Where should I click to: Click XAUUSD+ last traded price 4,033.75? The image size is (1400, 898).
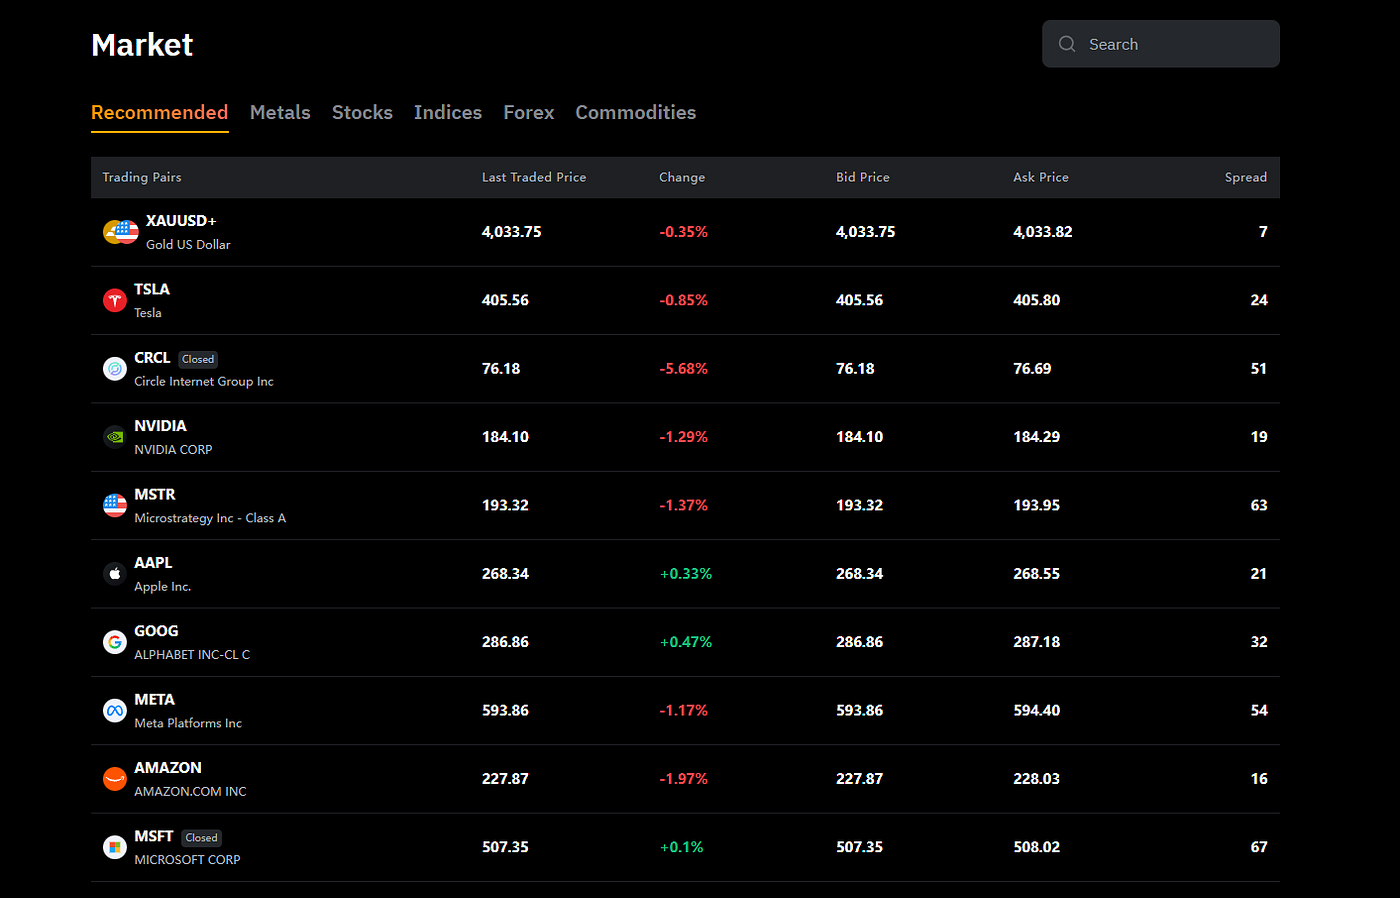point(512,232)
